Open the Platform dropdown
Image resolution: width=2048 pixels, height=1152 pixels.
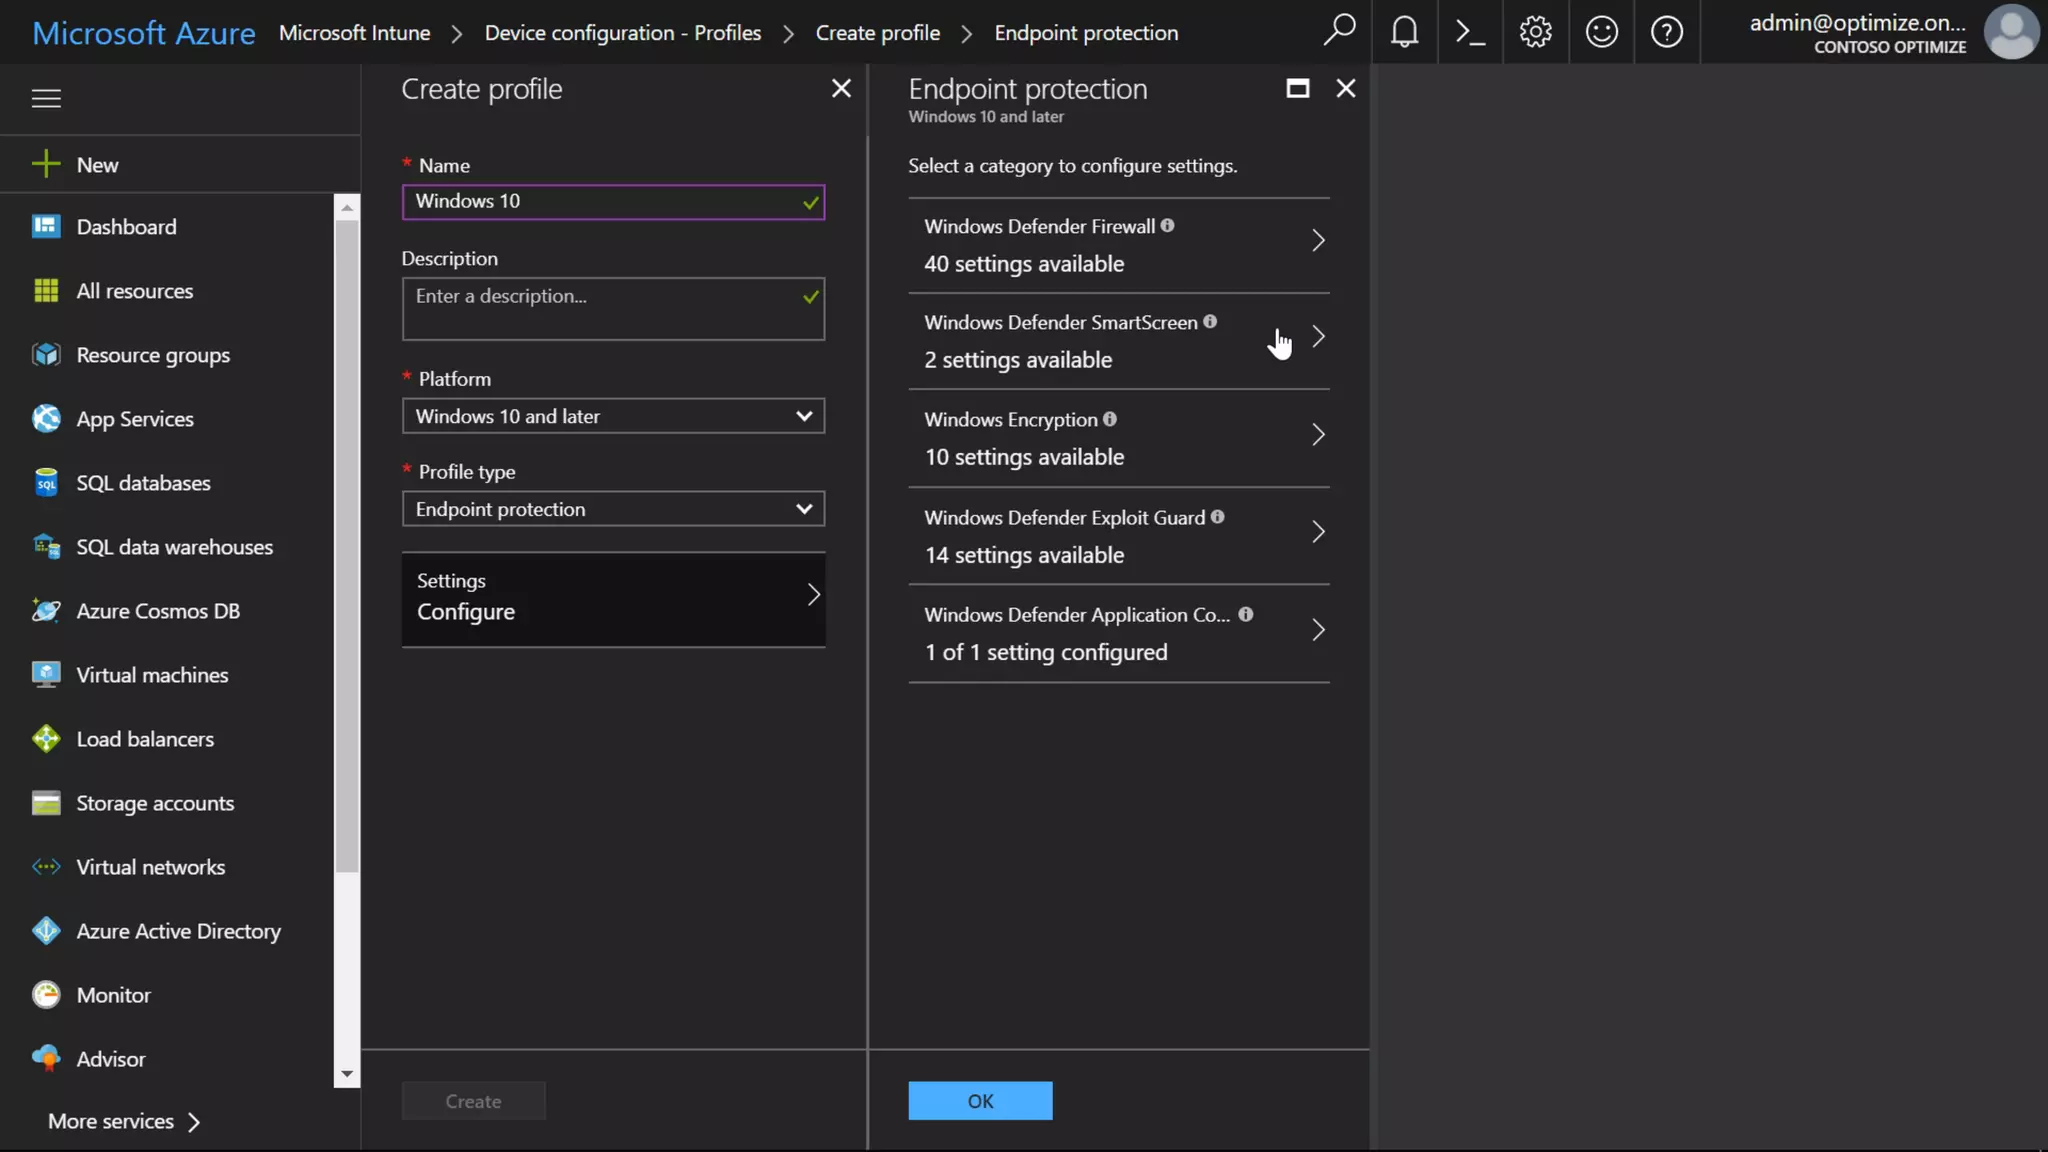point(613,416)
